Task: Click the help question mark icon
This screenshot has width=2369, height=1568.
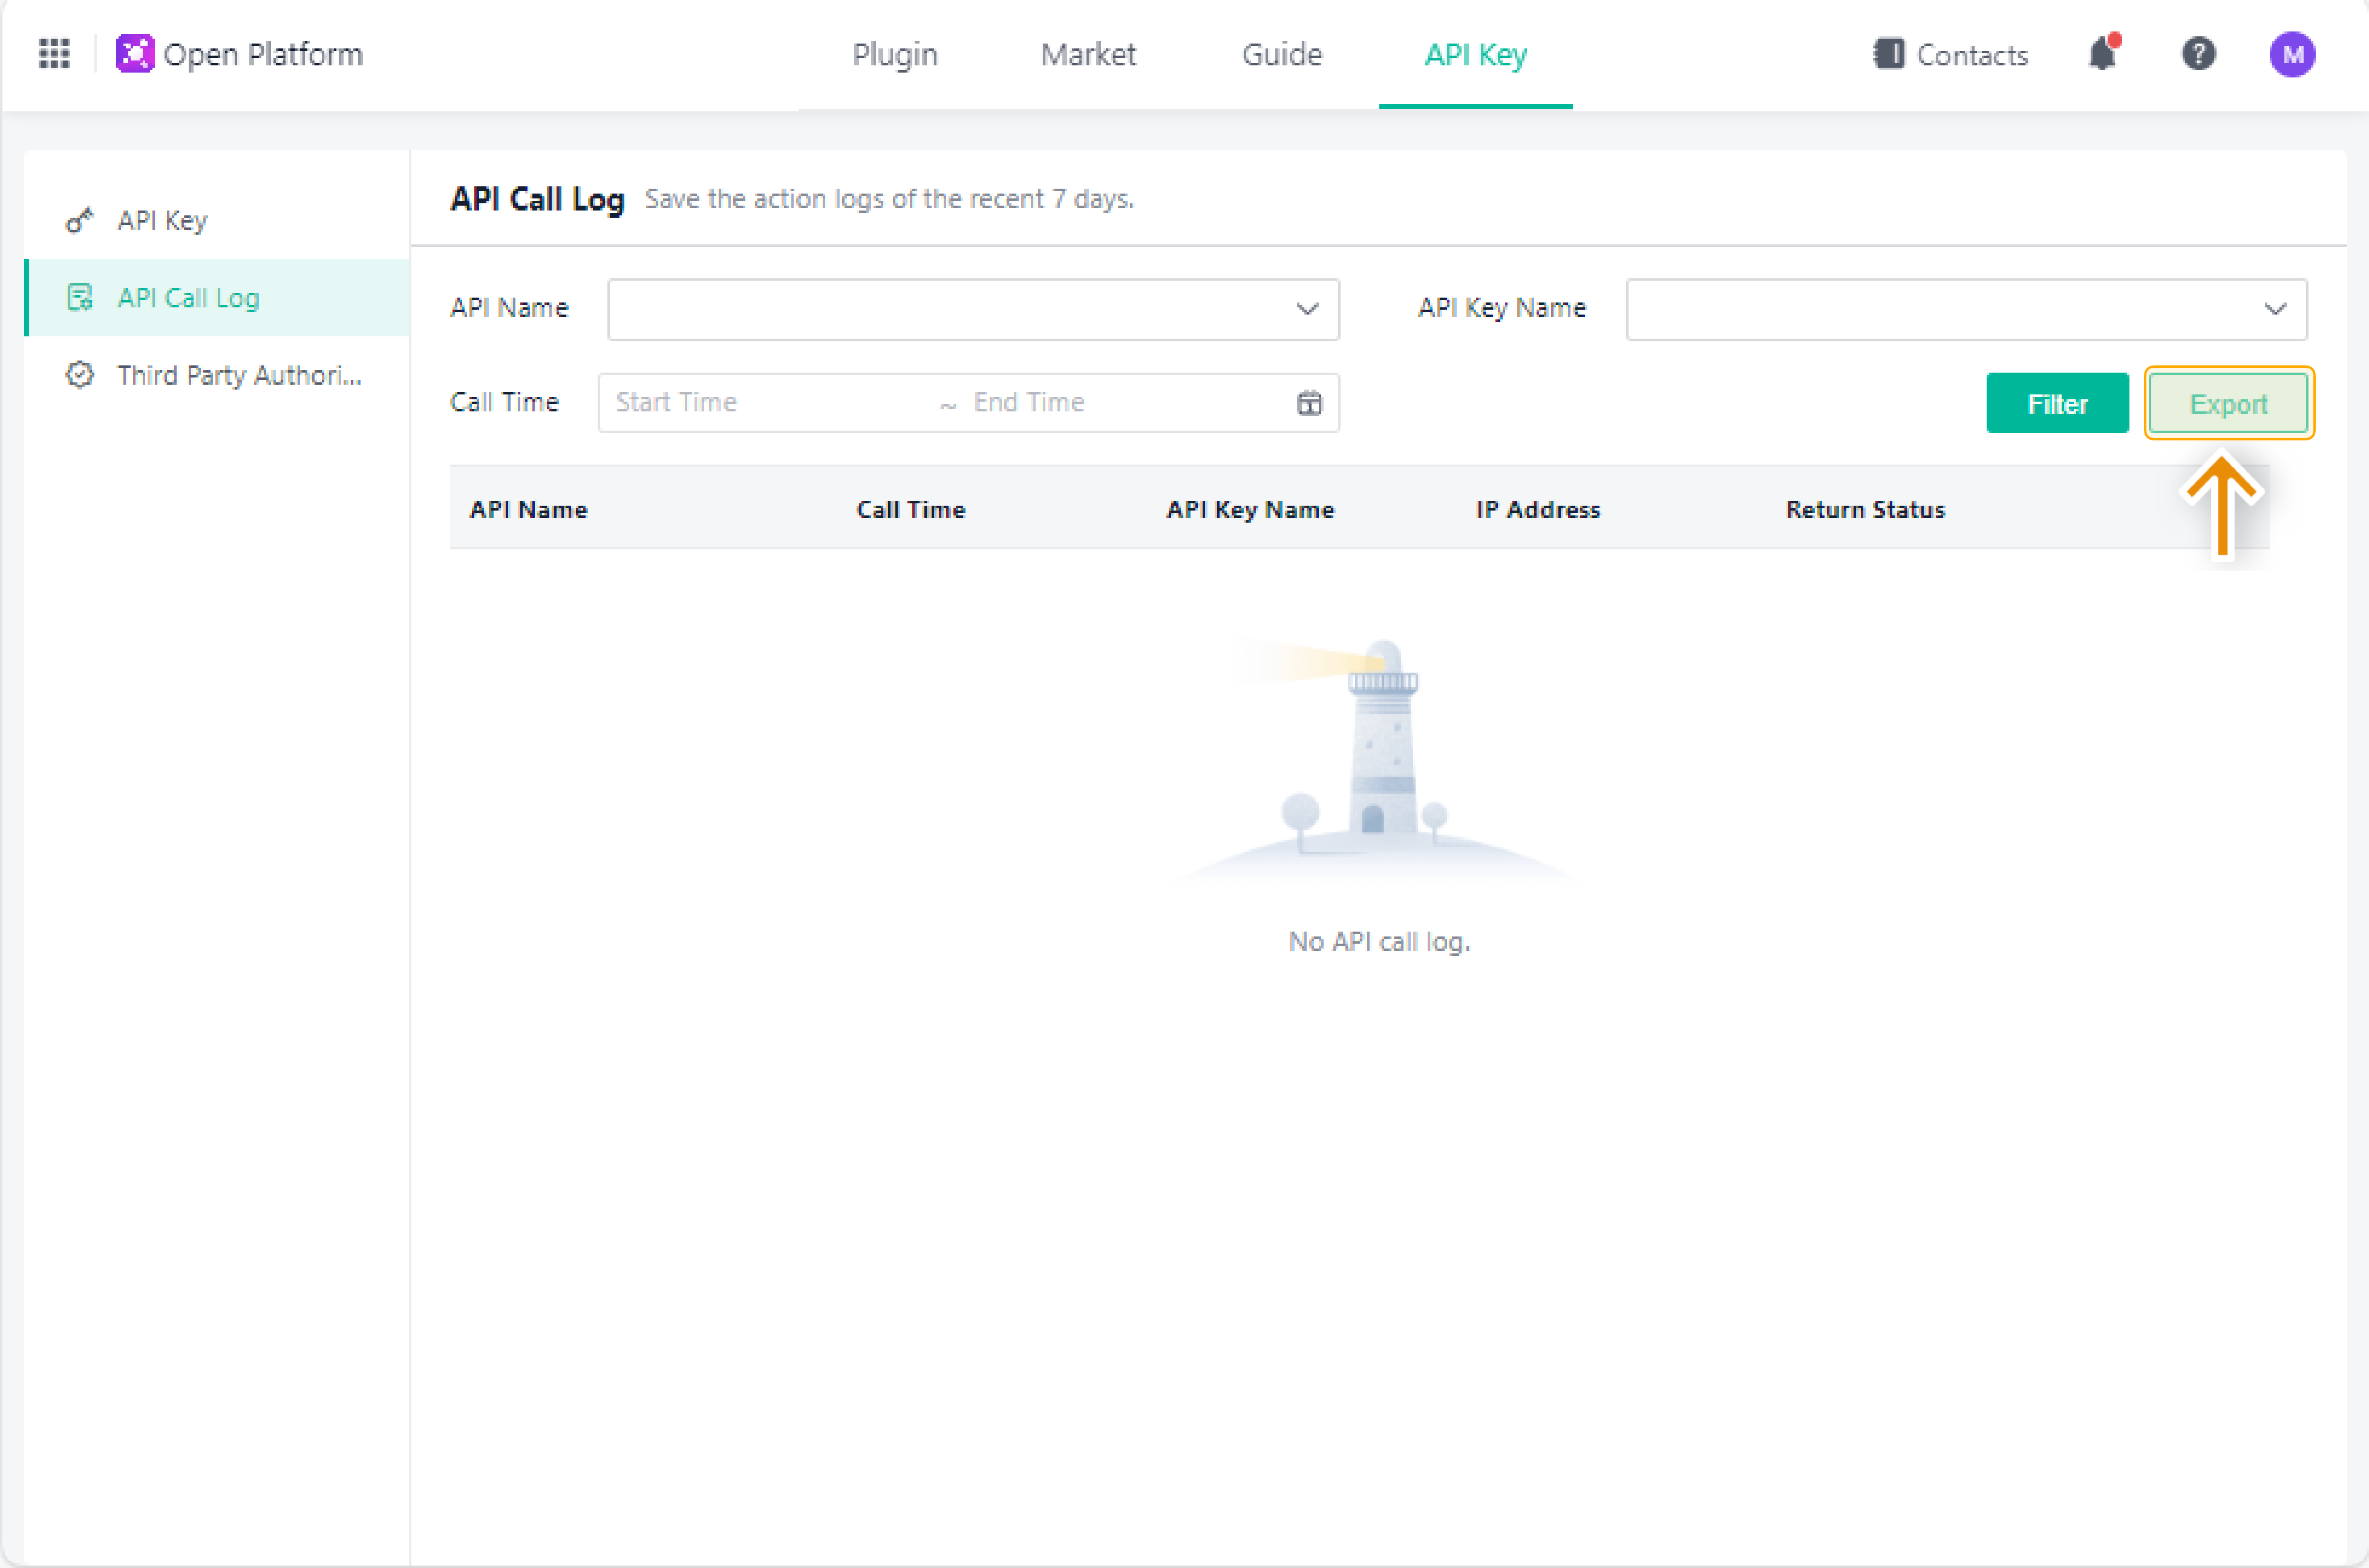Action: (x=2198, y=54)
